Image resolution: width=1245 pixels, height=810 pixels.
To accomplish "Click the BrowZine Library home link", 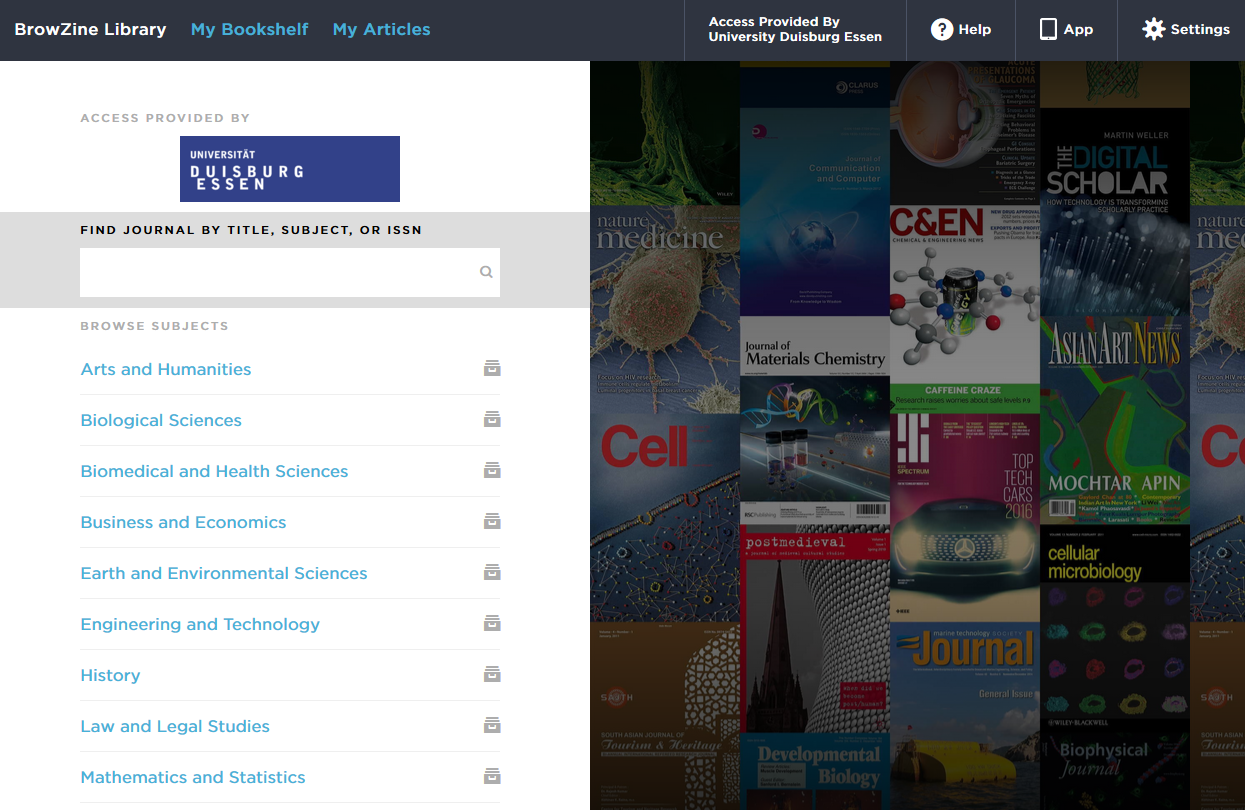I will coord(90,29).
